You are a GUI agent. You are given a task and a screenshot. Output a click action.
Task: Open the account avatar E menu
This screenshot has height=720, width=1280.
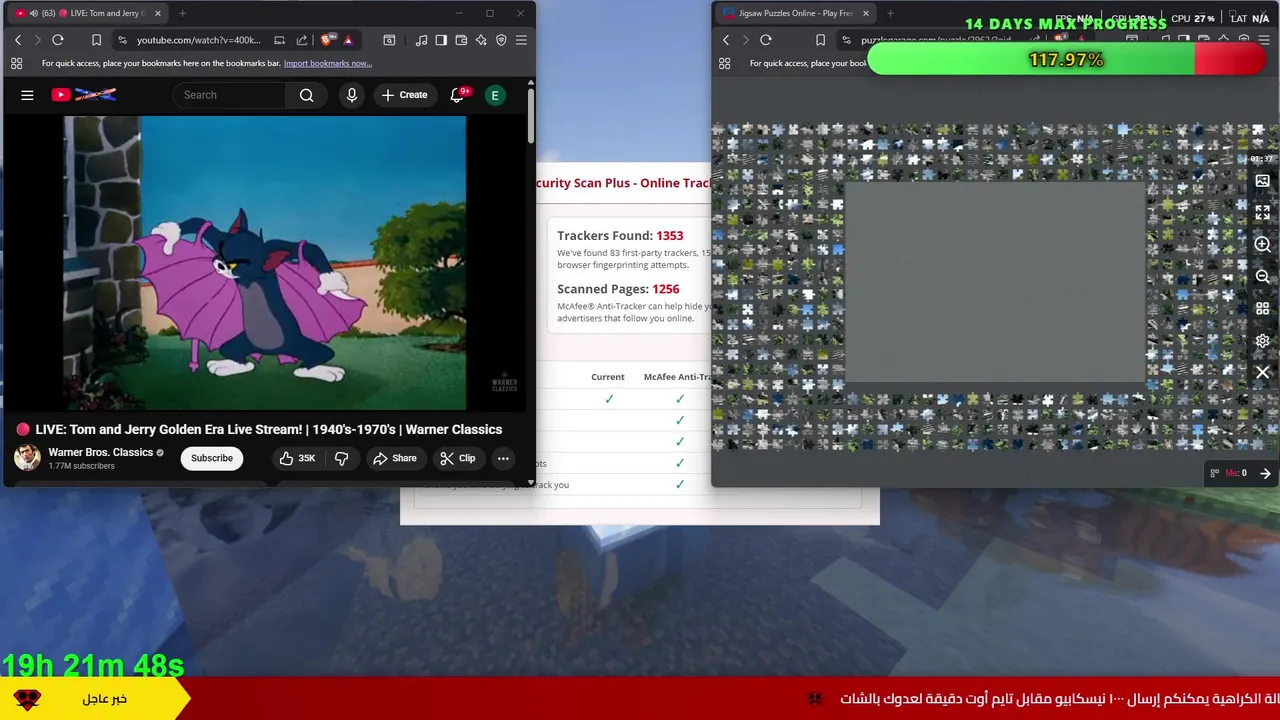click(494, 95)
